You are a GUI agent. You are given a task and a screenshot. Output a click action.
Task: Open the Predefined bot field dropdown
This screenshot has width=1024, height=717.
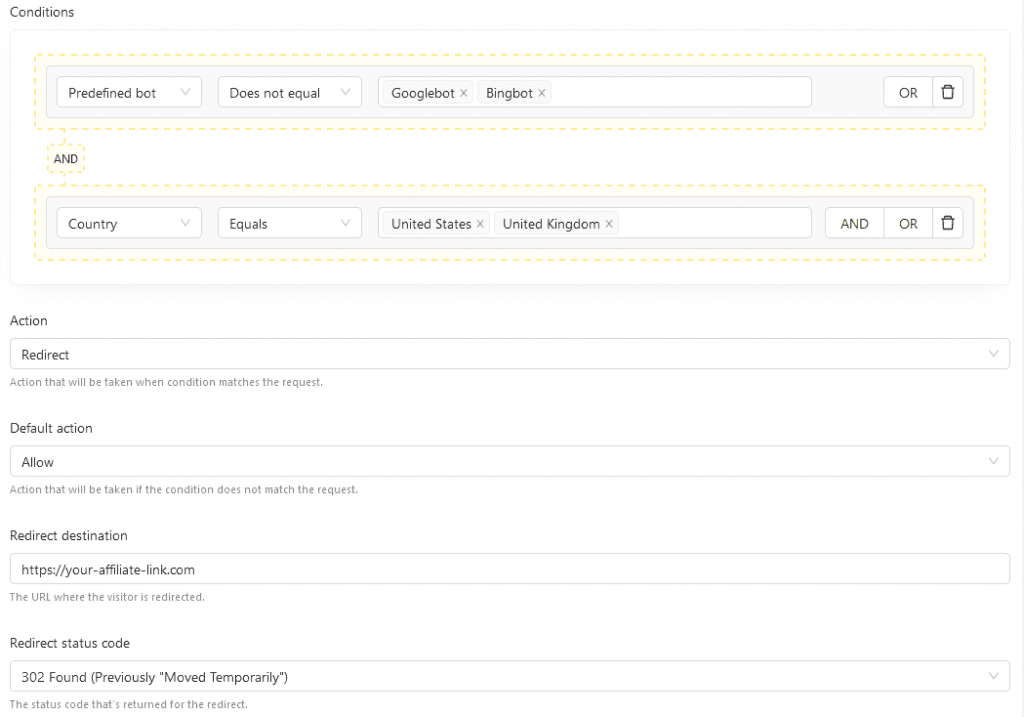[129, 92]
